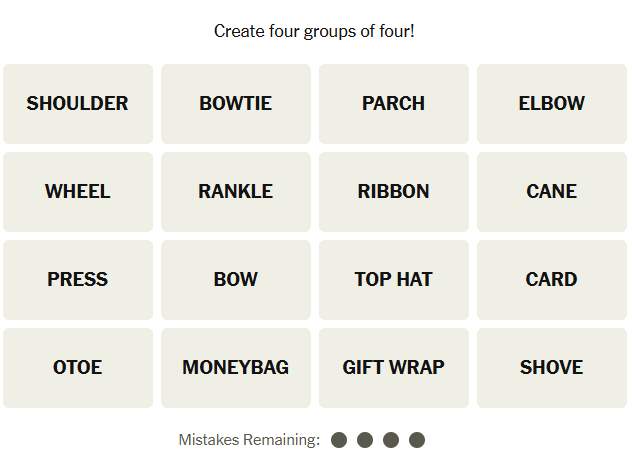Pick the MONEYBAG word tile
This screenshot has width=632, height=453.
tap(236, 368)
